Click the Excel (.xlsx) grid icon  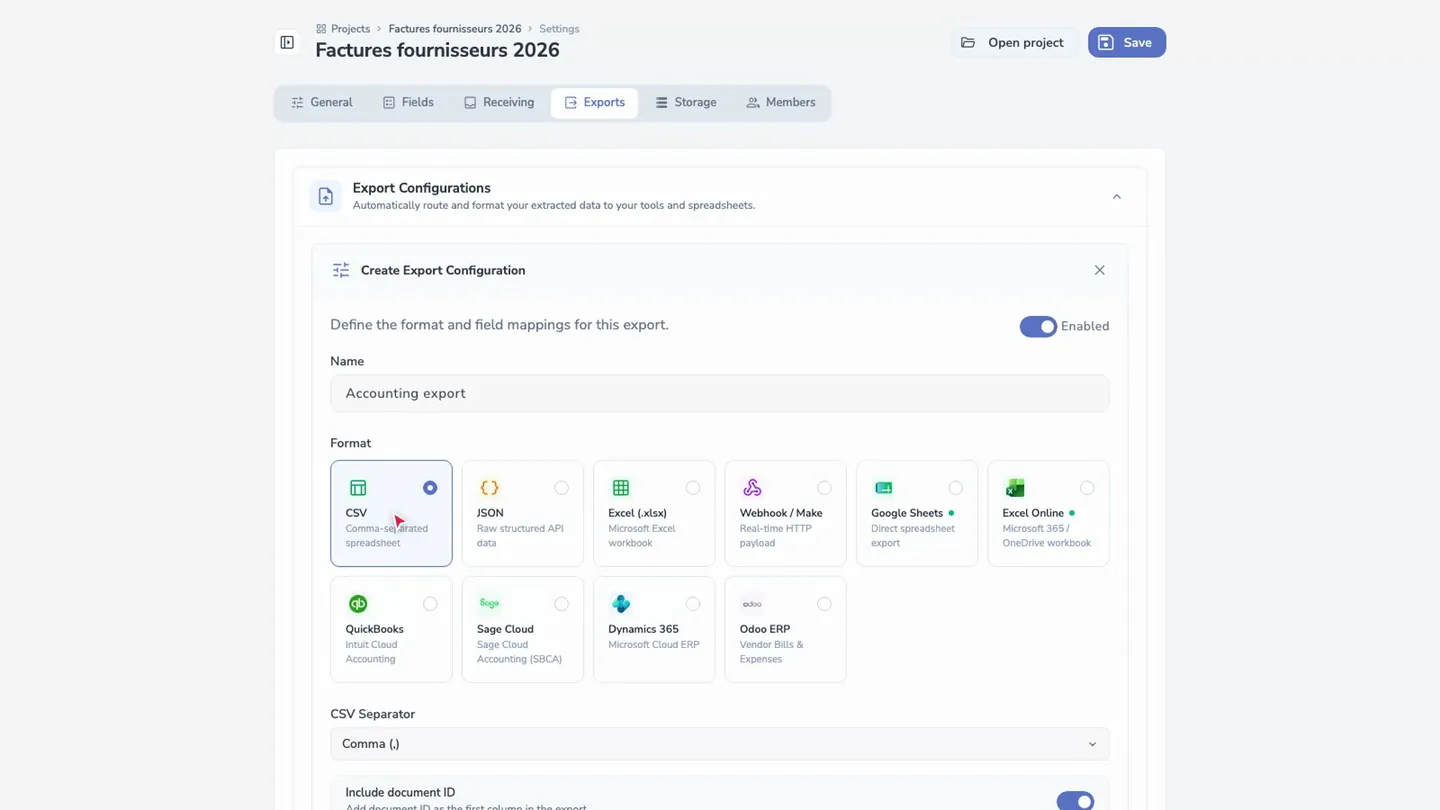pos(621,488)
